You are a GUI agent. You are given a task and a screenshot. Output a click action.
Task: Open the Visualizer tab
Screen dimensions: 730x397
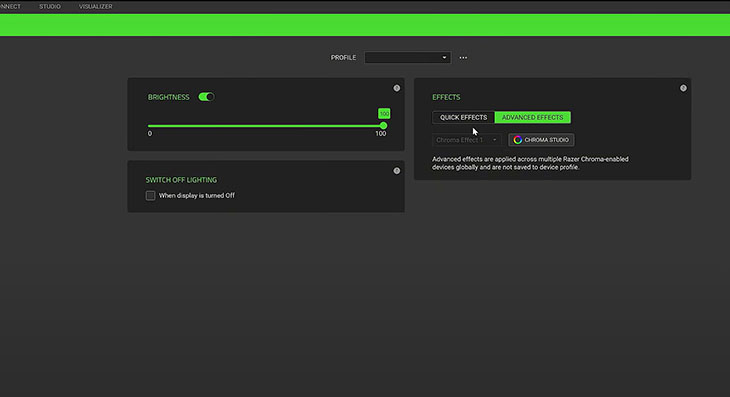pos(95,7)
